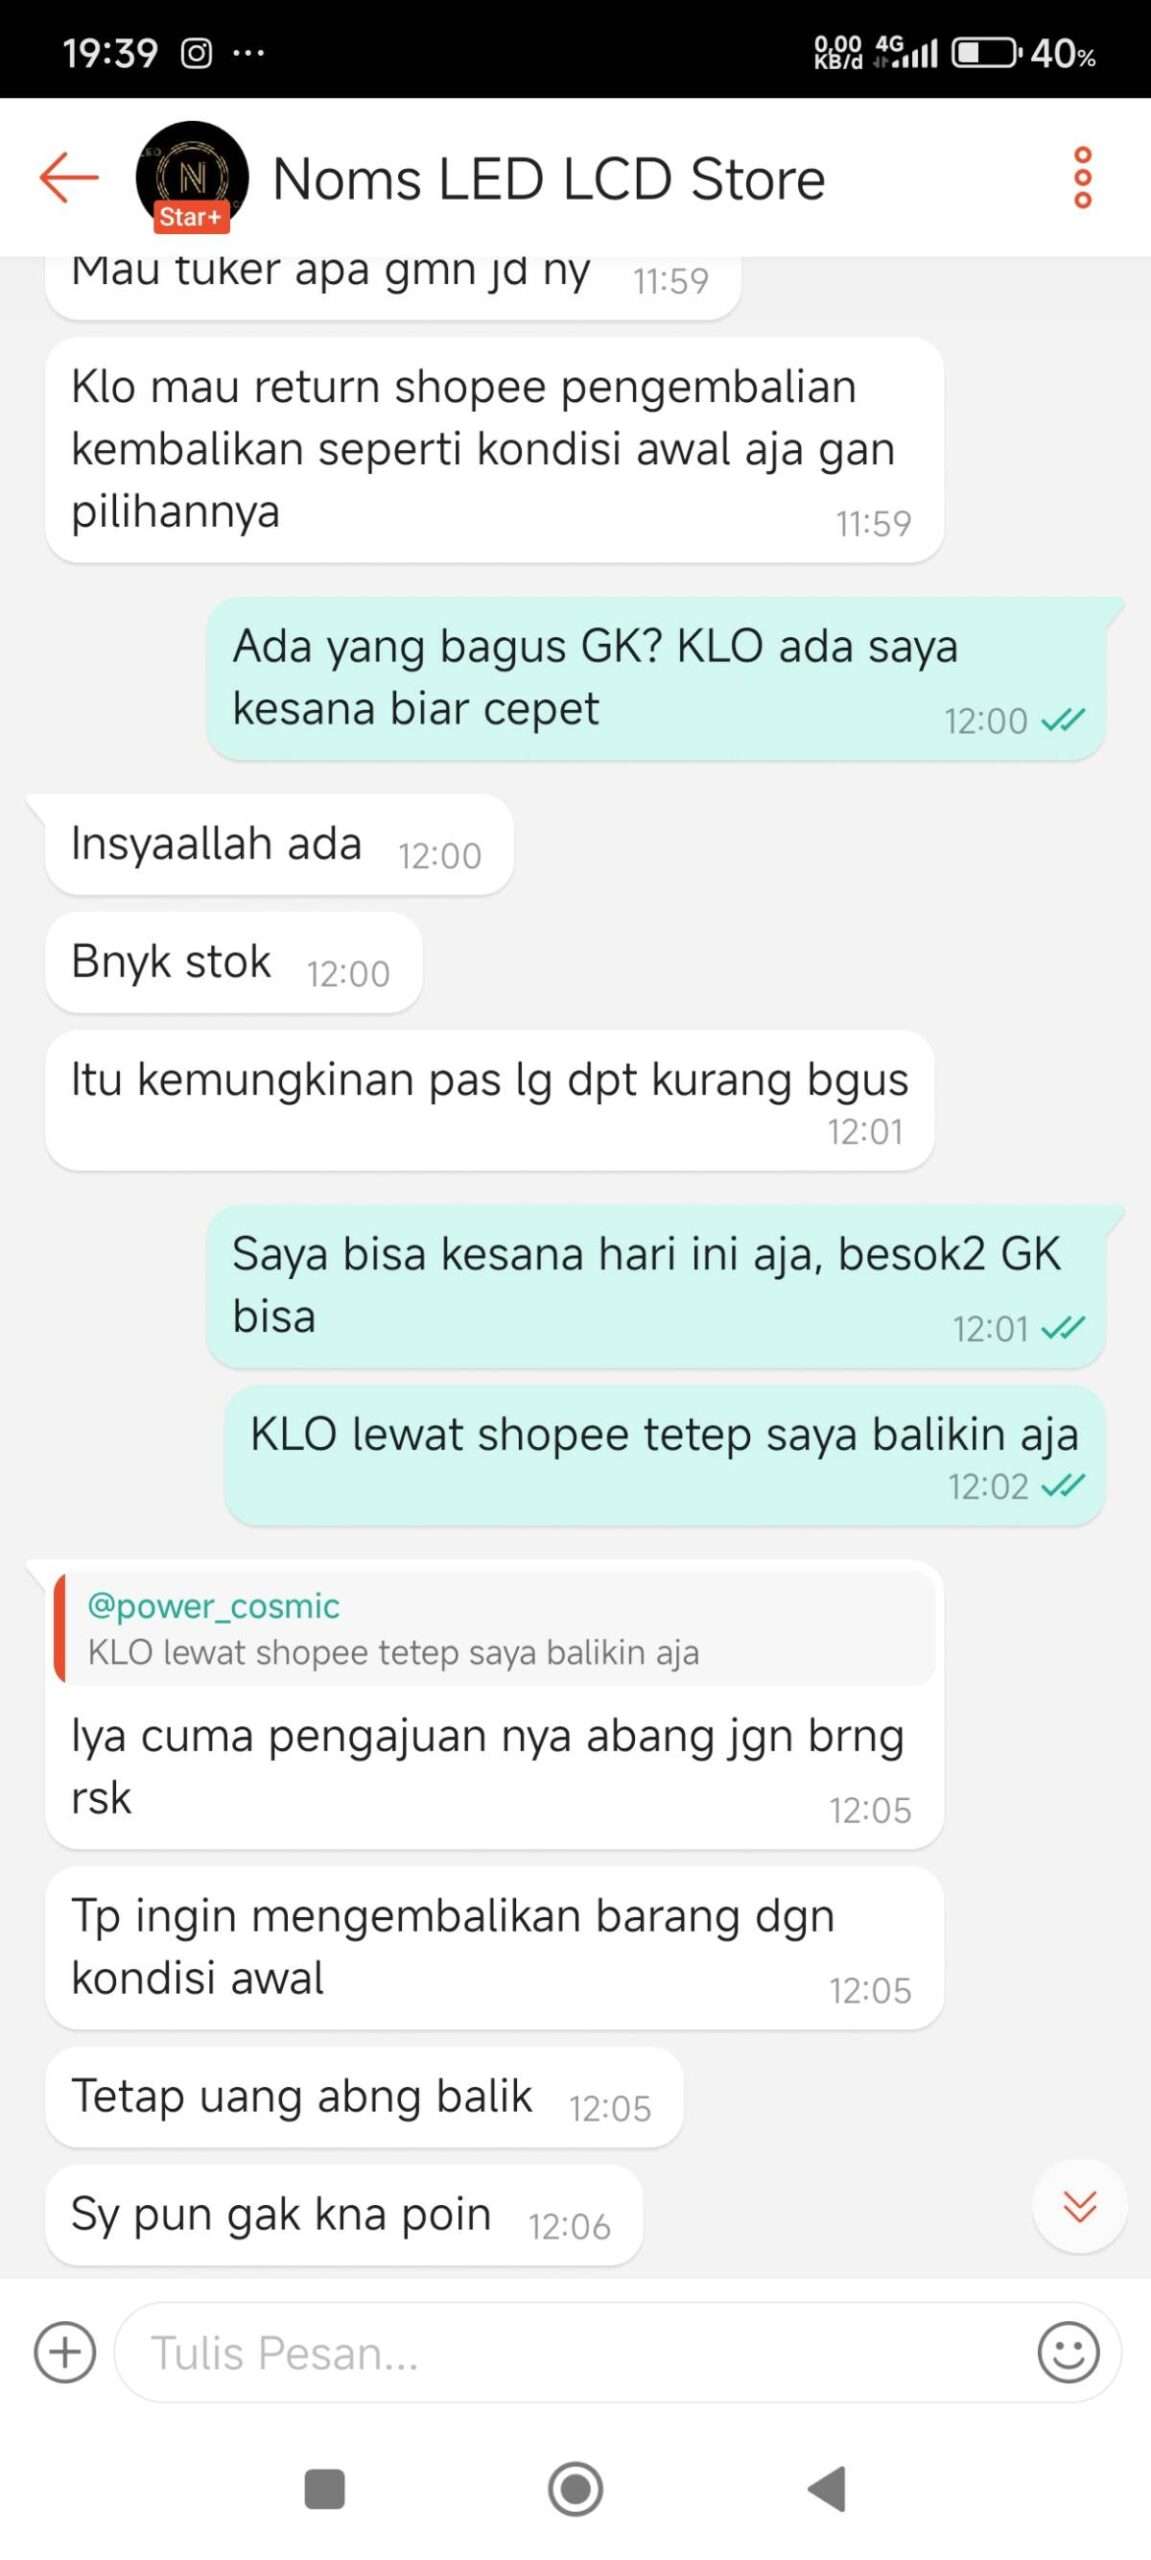Tap the Tetap uang abng balik message
Image resolution: width=1151 pixels, height=2560 pixels.
(364, 2097)
